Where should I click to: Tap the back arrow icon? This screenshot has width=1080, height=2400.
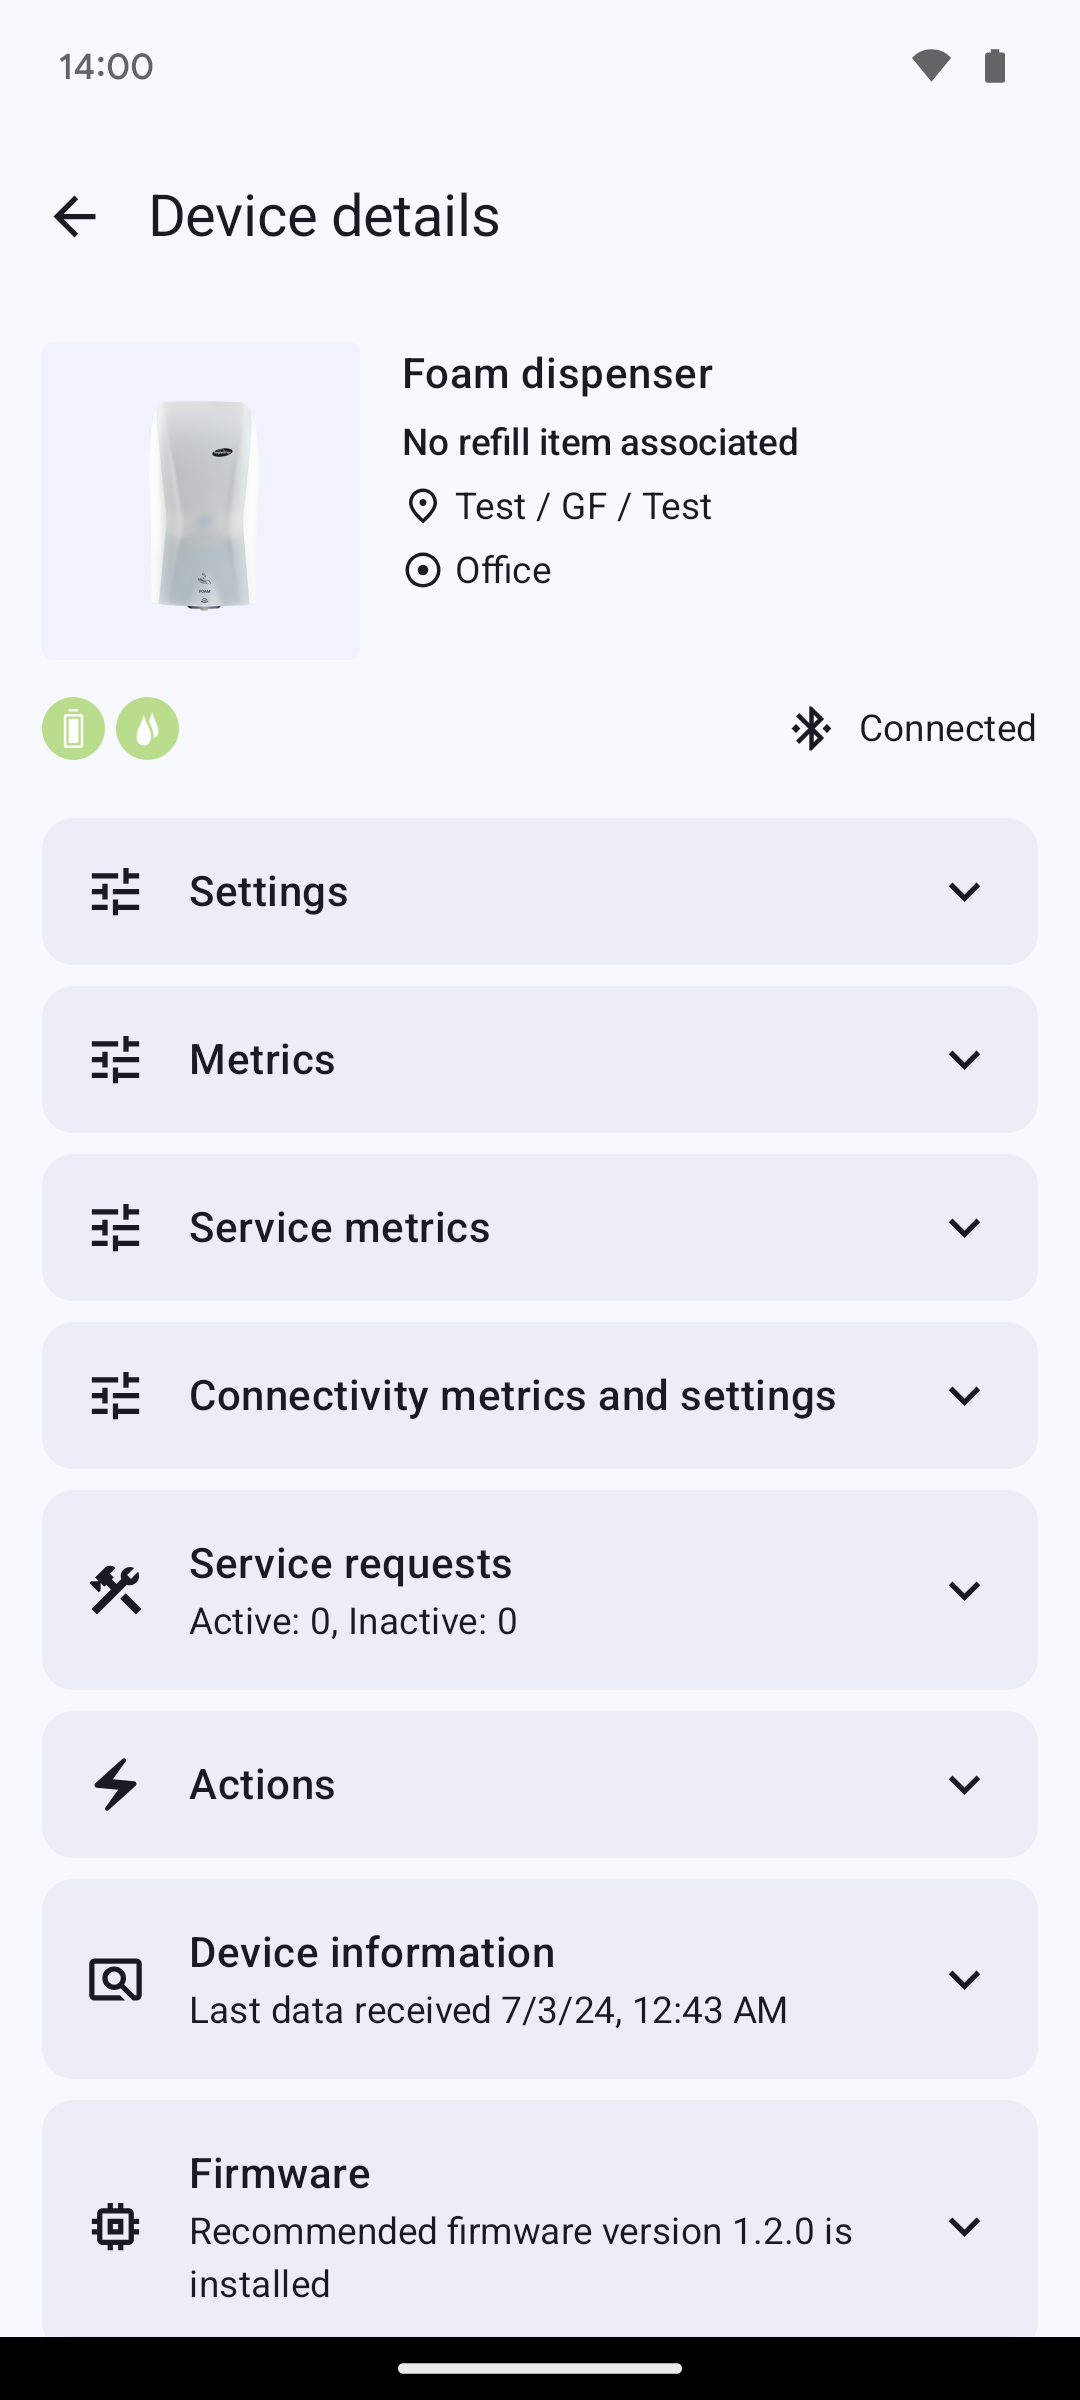(75, 216)
